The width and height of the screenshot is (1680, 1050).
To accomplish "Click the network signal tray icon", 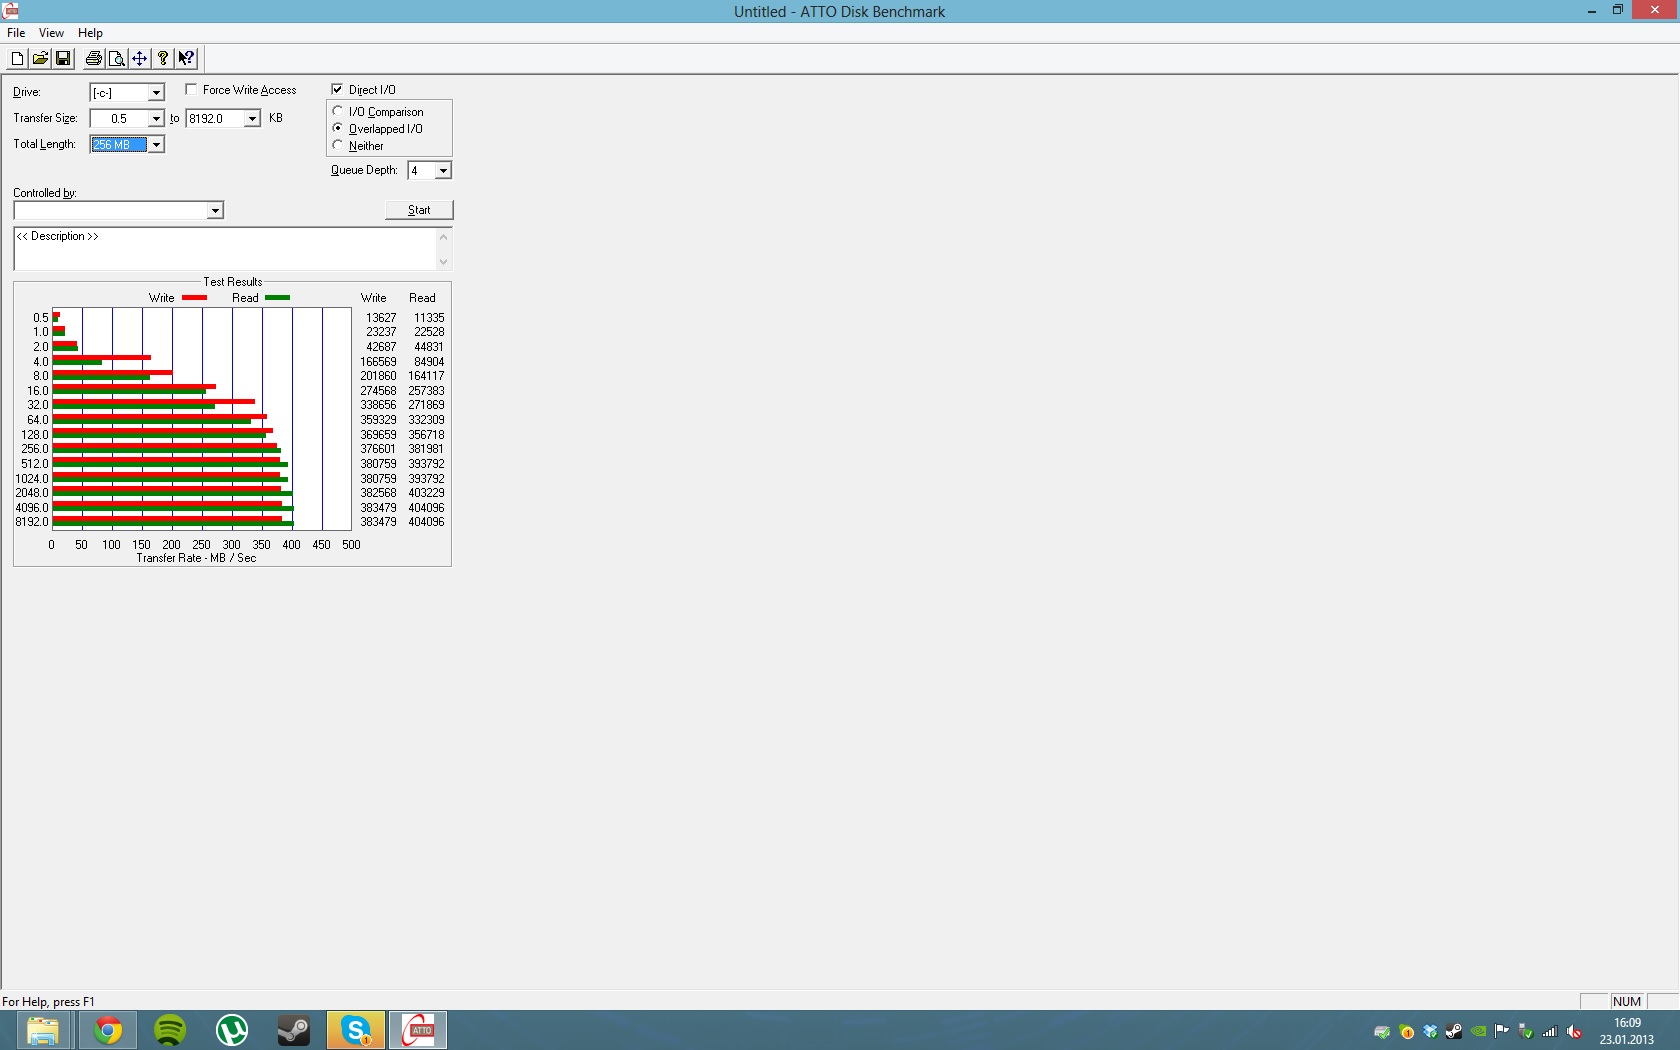I will (x=1550, y=1031).
